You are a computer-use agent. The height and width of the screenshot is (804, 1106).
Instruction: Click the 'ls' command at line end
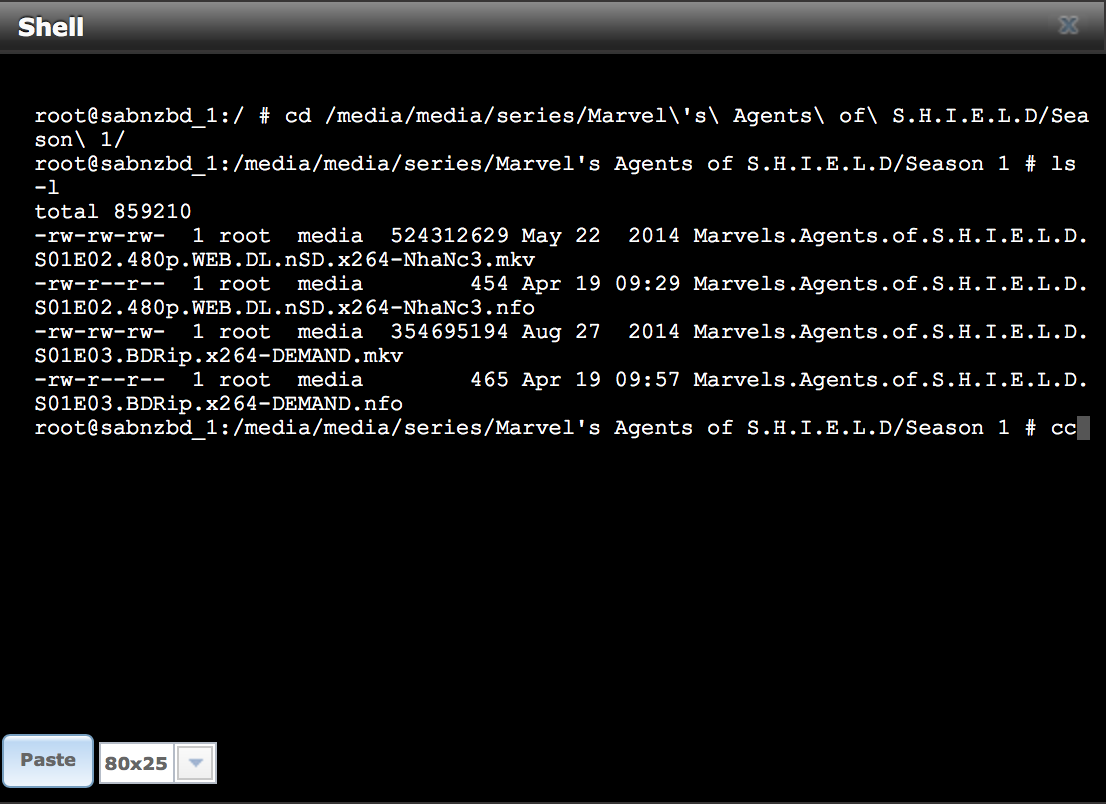(x=1064, y=164)
